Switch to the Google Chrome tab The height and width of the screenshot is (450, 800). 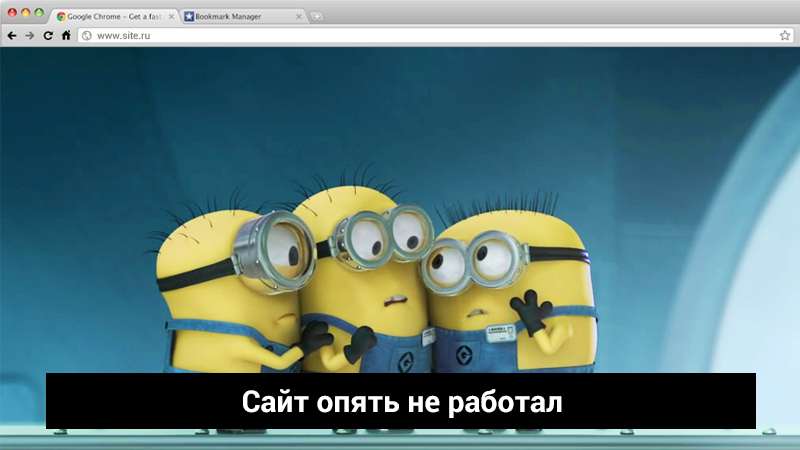pos(115,16)
